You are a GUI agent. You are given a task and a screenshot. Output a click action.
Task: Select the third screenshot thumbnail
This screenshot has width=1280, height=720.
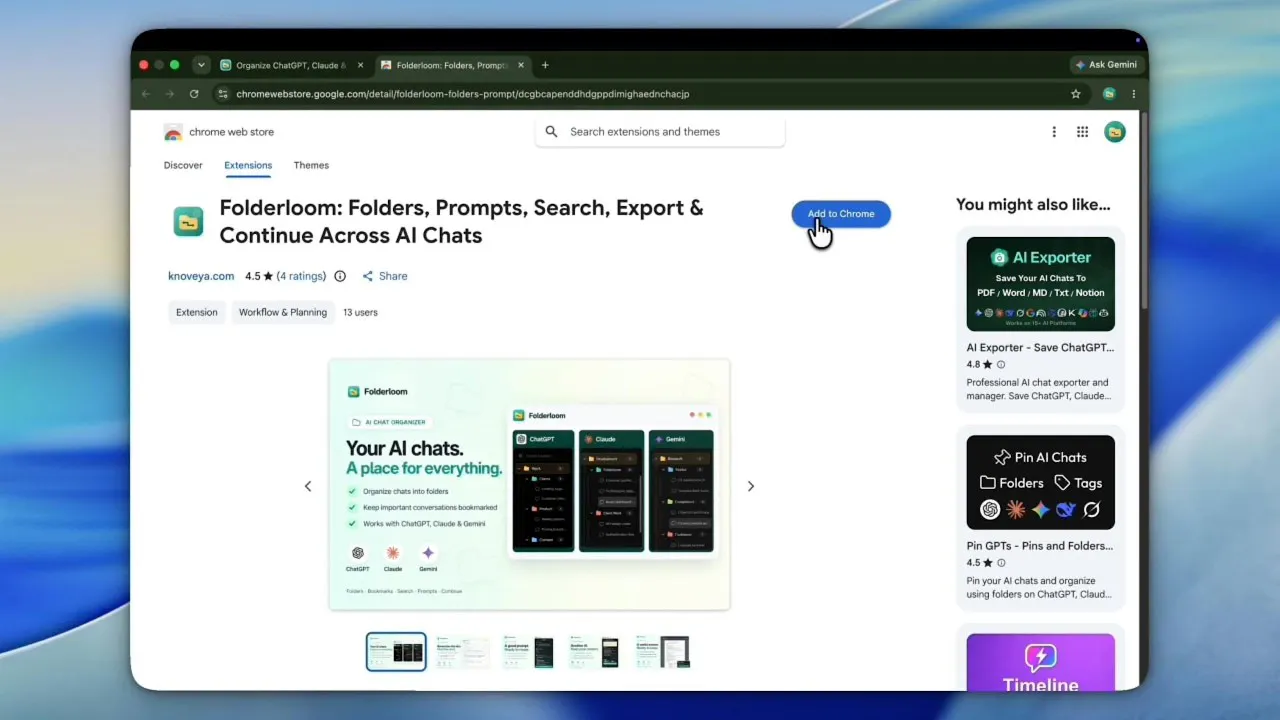(529, 652)
